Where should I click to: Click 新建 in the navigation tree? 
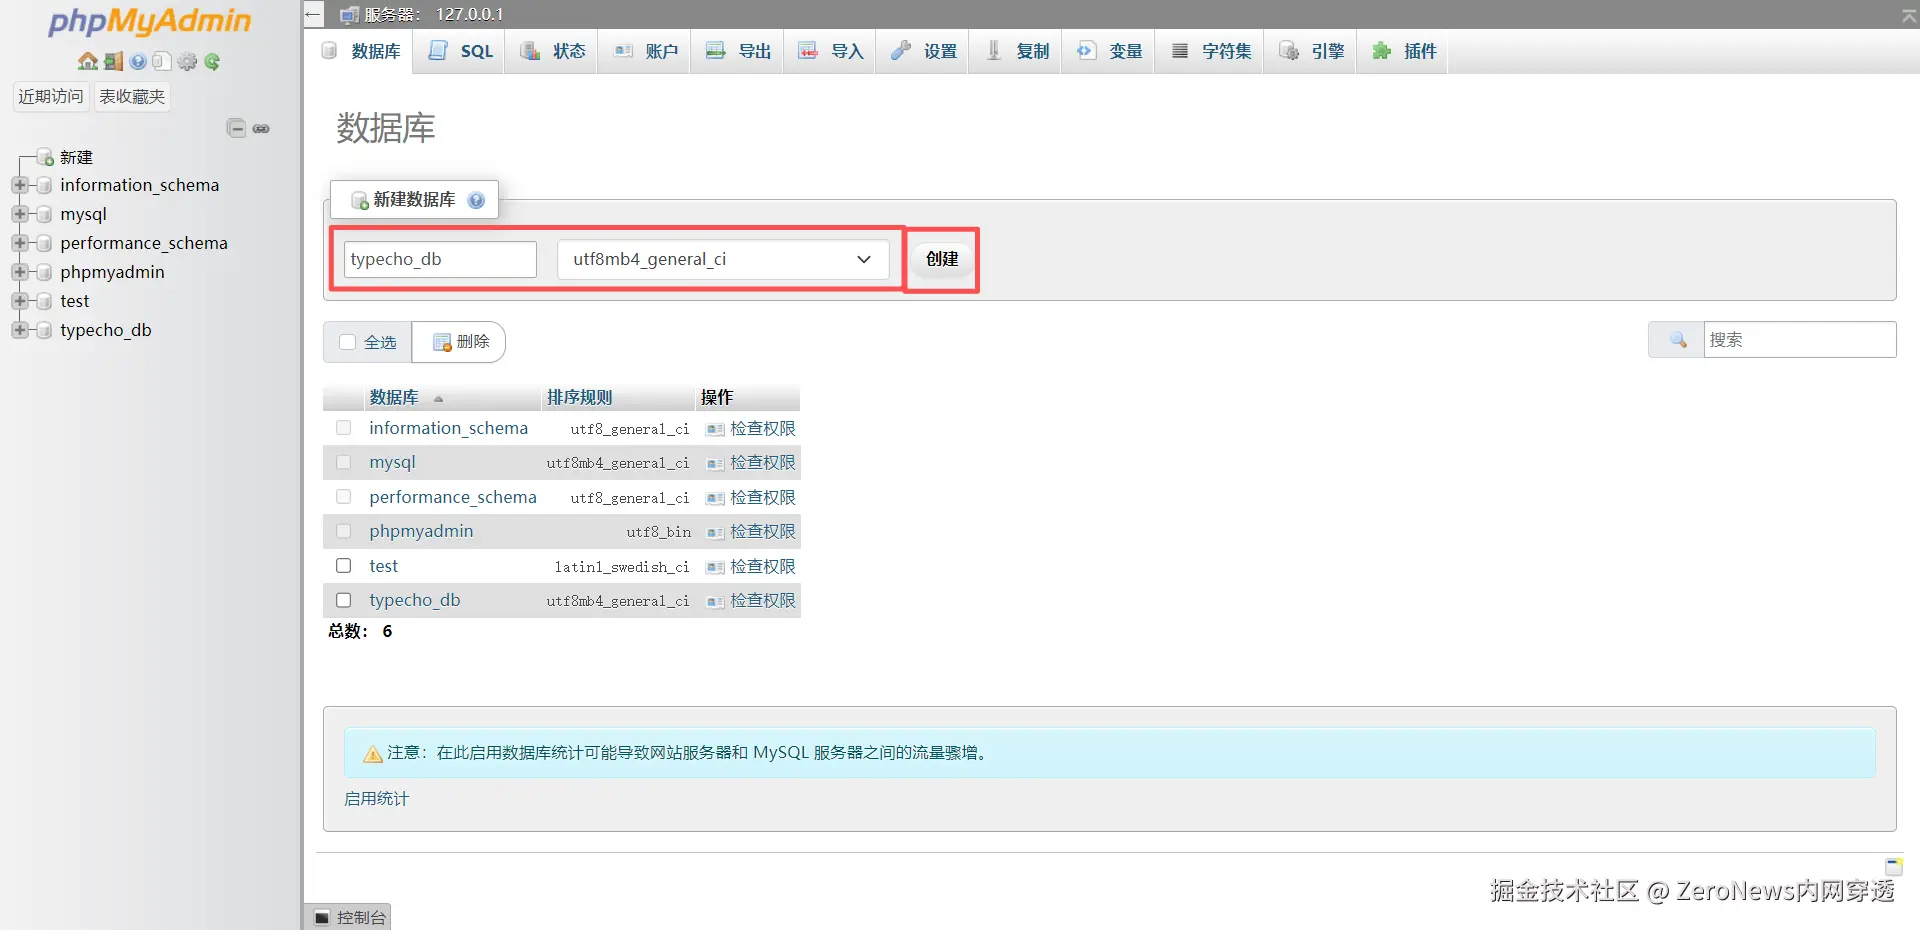point(76,158)
